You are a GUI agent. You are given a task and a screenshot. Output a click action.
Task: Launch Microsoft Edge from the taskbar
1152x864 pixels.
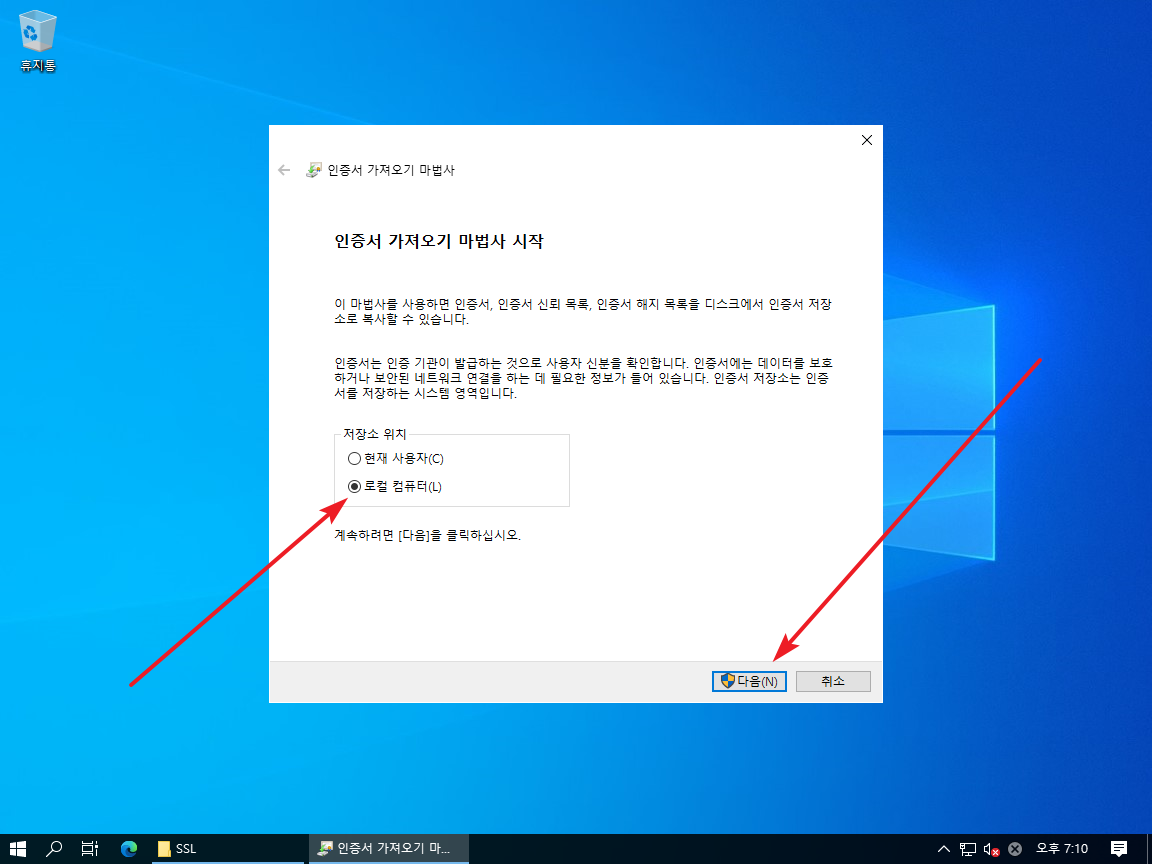point(129,849)
